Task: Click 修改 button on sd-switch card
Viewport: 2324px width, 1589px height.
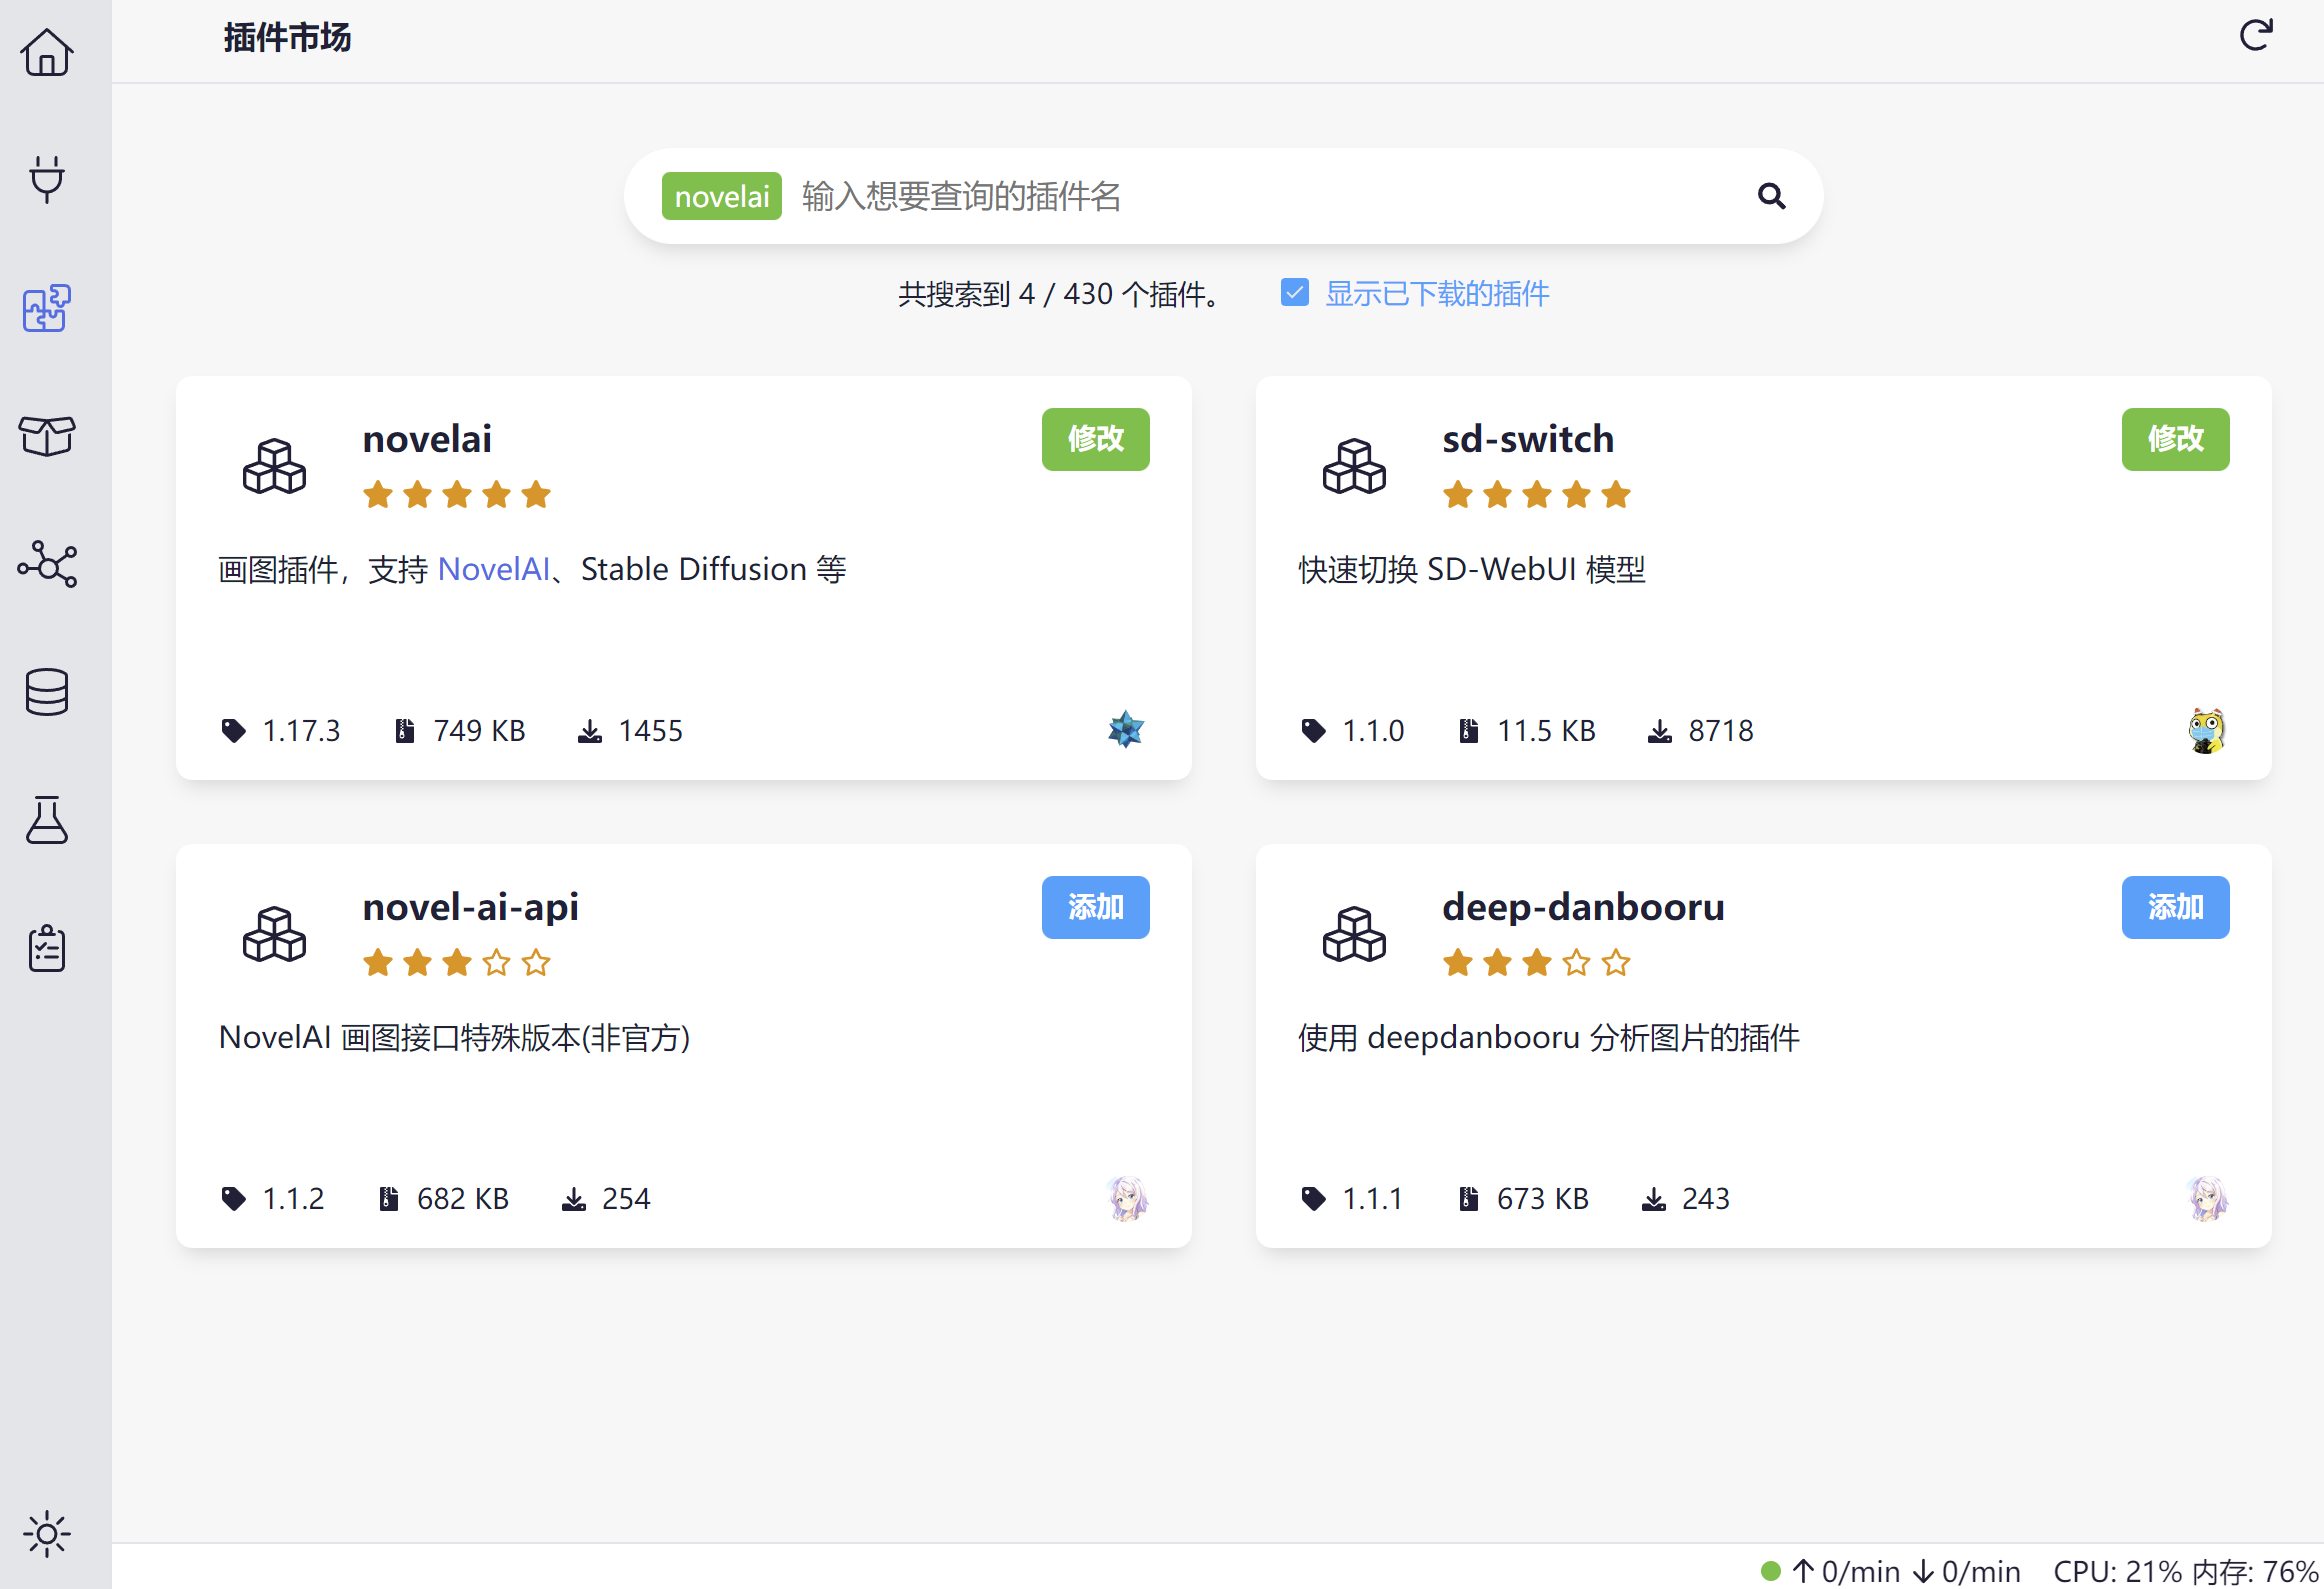Action: coord(2175,439)
